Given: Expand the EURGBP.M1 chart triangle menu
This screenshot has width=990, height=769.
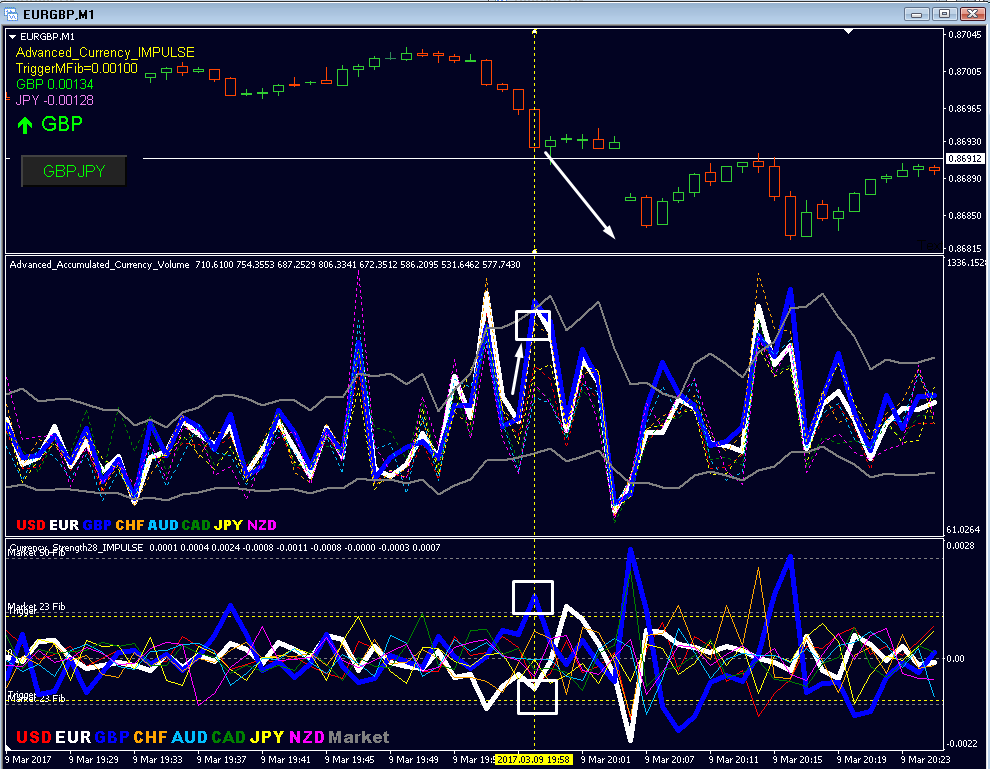Looking at the screenshot, I should tap(12, 37).
